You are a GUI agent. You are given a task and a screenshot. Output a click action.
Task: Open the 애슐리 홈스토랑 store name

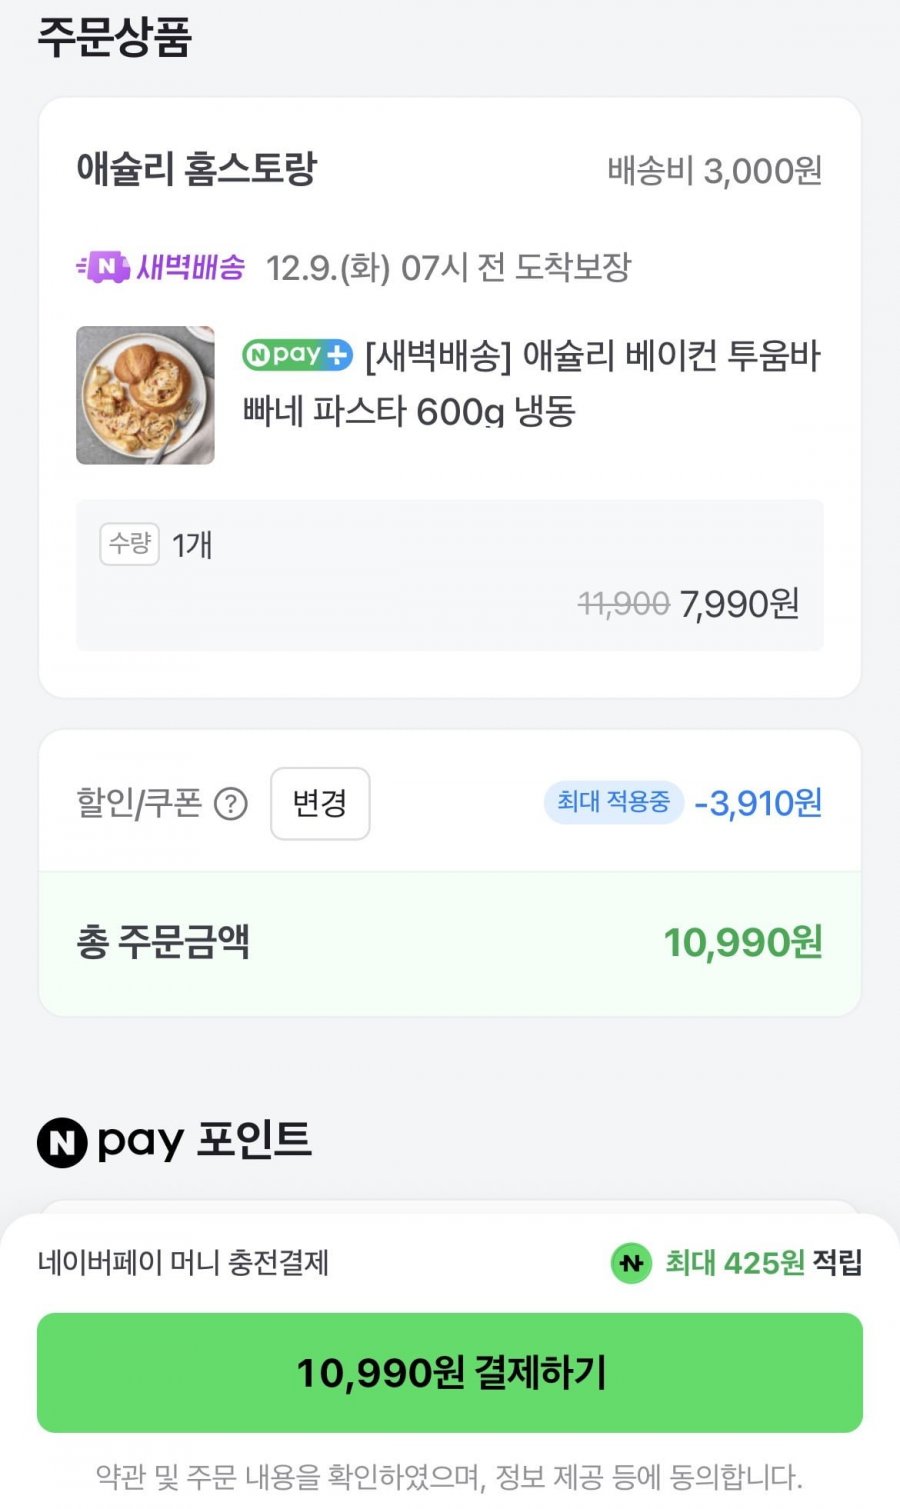click(x=196, y=169)
